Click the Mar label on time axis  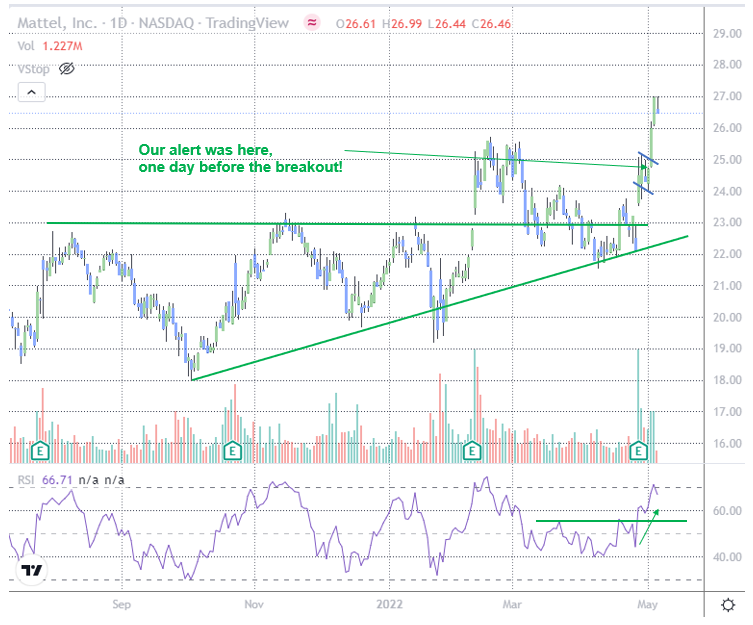[x=512, y=604]
